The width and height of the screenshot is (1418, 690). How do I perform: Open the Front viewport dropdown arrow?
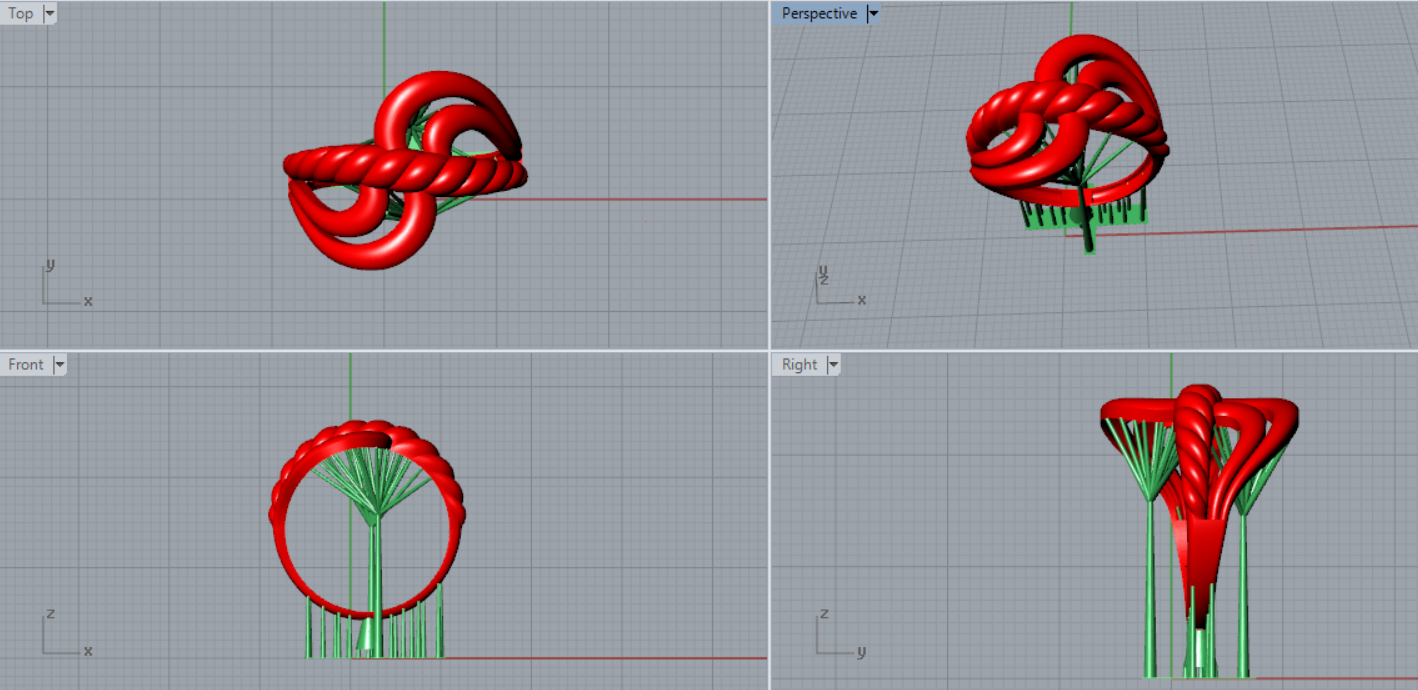coord(59,365)
